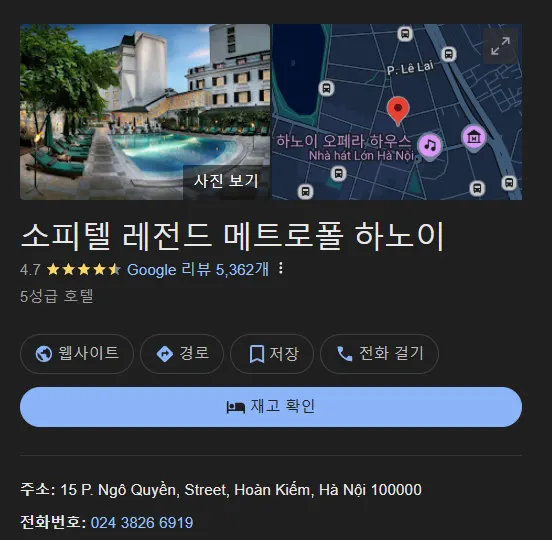Viewport: 552px width, 540px height.
Task: Click the phone number 024 3826 6919
Action: point(142,523)
